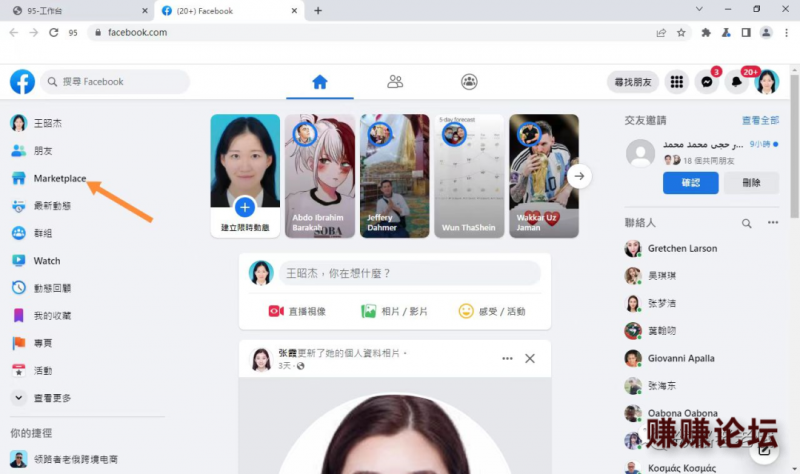The image size is (800, 474).
Task: Reload the page
Action: pyautogui.click(x=54, y=33)
